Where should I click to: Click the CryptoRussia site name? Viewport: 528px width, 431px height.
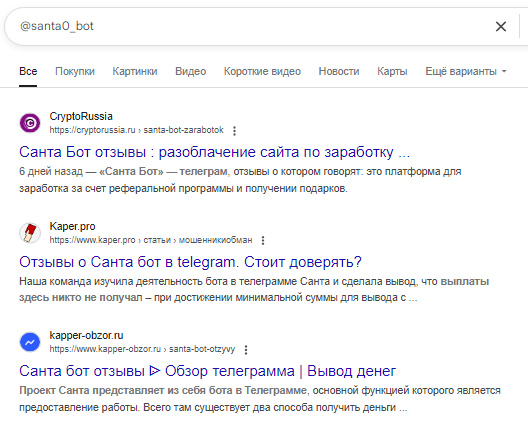click(81, 117)
